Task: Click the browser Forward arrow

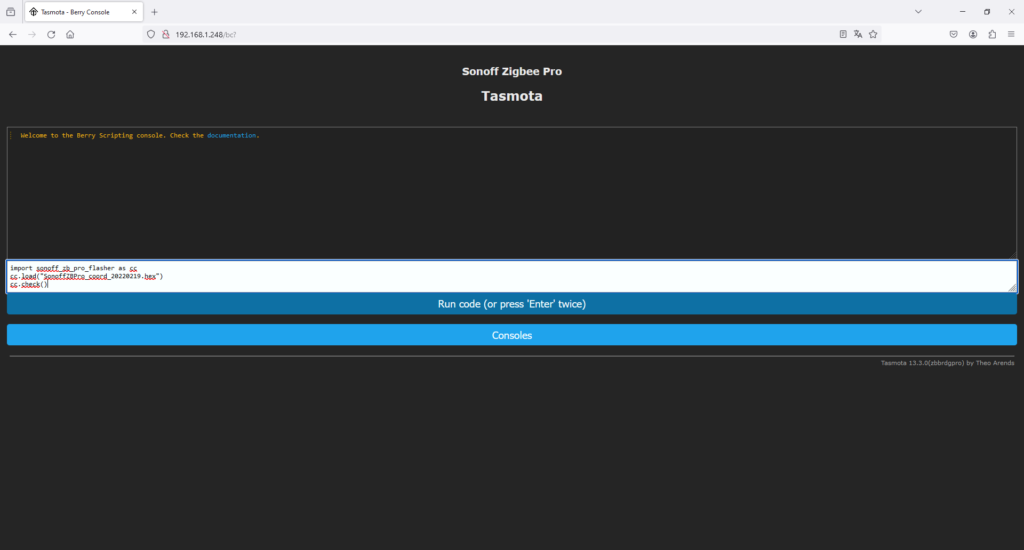Action: 32,35
